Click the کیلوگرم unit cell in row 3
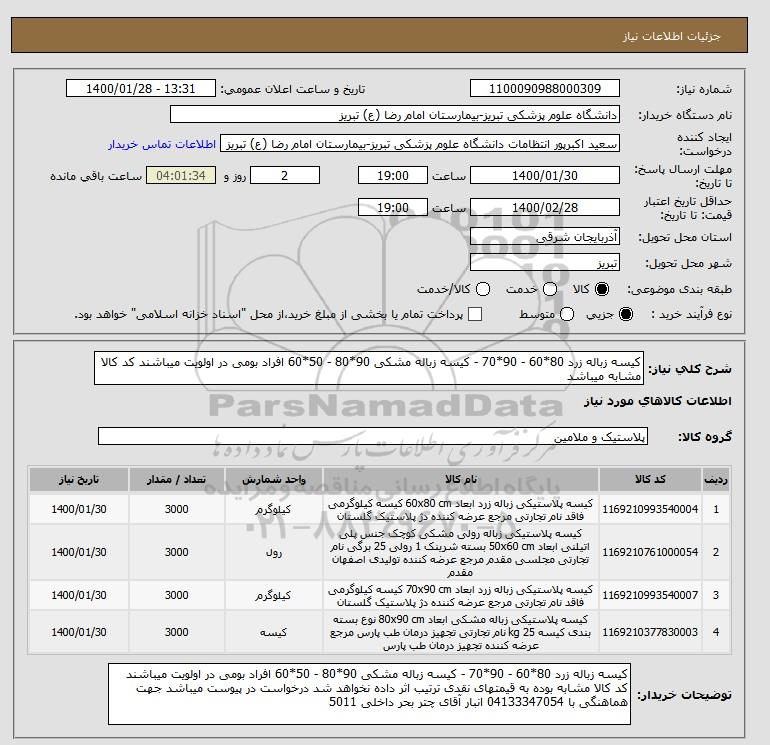Image resolution: width=770 pixels, height=745 pixels. [x=274, y=595]
